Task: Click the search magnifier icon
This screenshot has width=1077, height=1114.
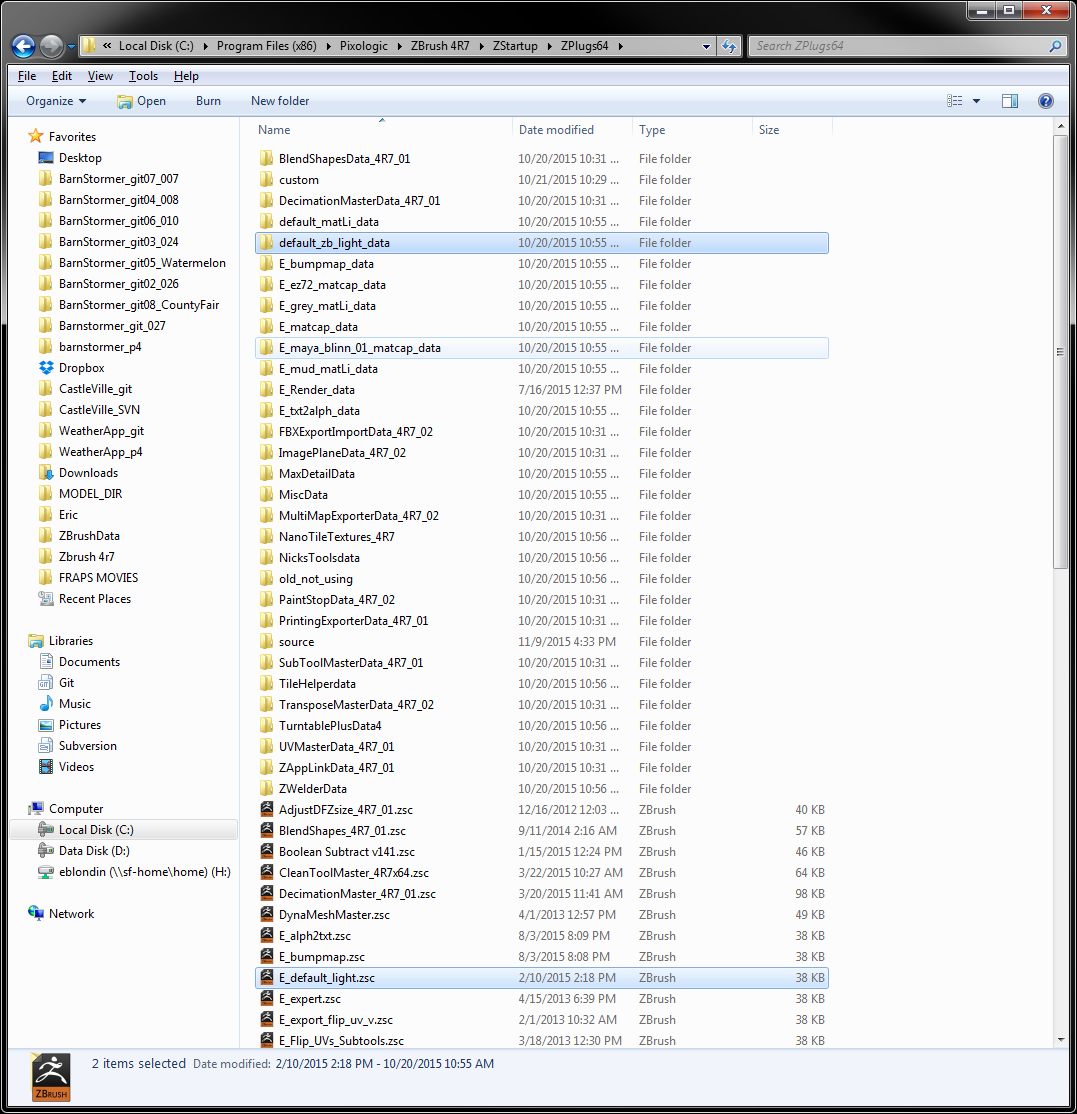Action: click(x=1056, y=46)
